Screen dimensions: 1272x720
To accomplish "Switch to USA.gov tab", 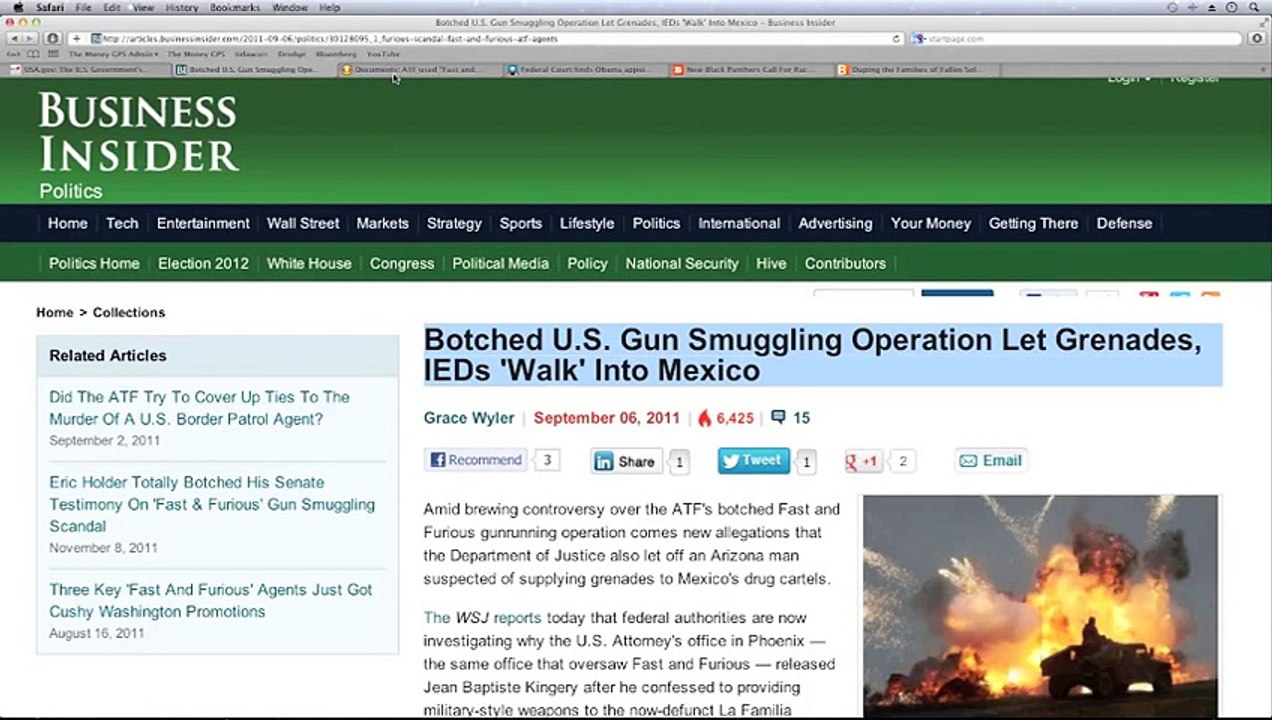I will 87,70.
